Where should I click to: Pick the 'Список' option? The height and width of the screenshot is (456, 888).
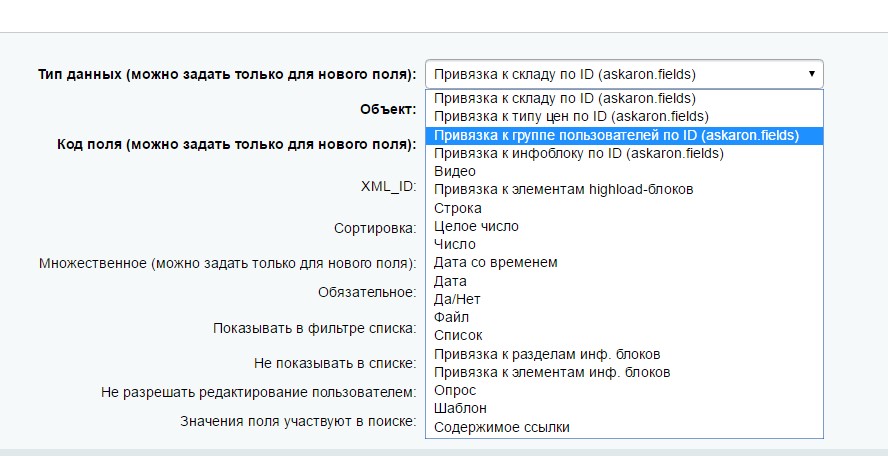point(459,335)
